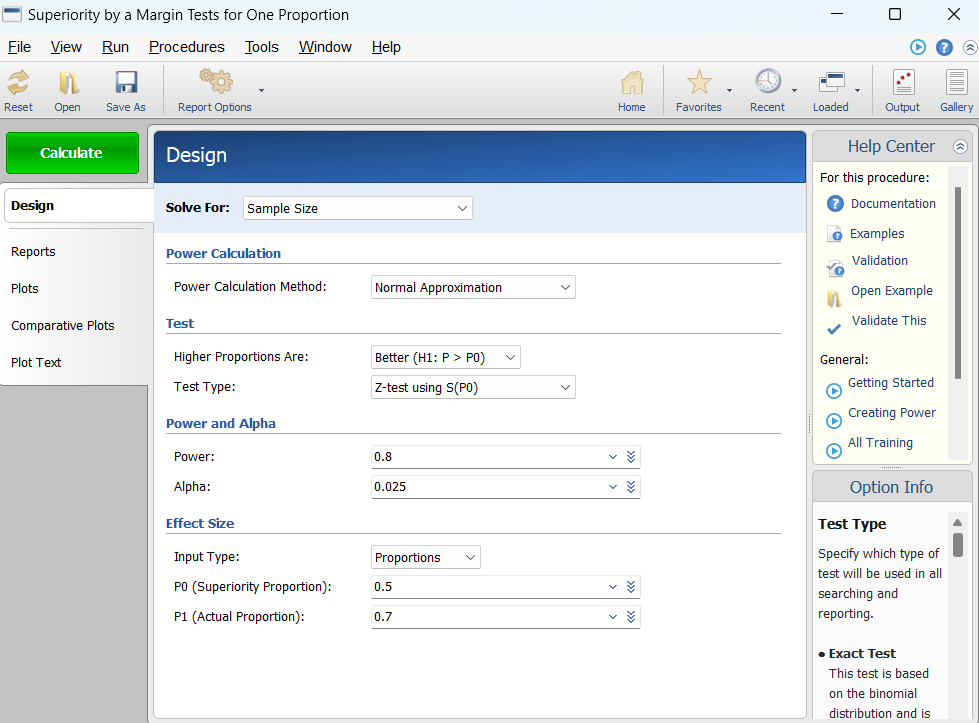
Task: Collapse the Help Center panel
Action: [x=960, y=146]
